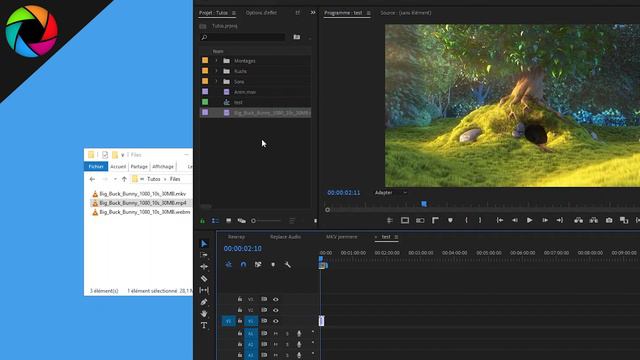Viewport: 640px width, 360px height.
Task: Open the Replace Audio sequence tab
Action: click(285, 237)
